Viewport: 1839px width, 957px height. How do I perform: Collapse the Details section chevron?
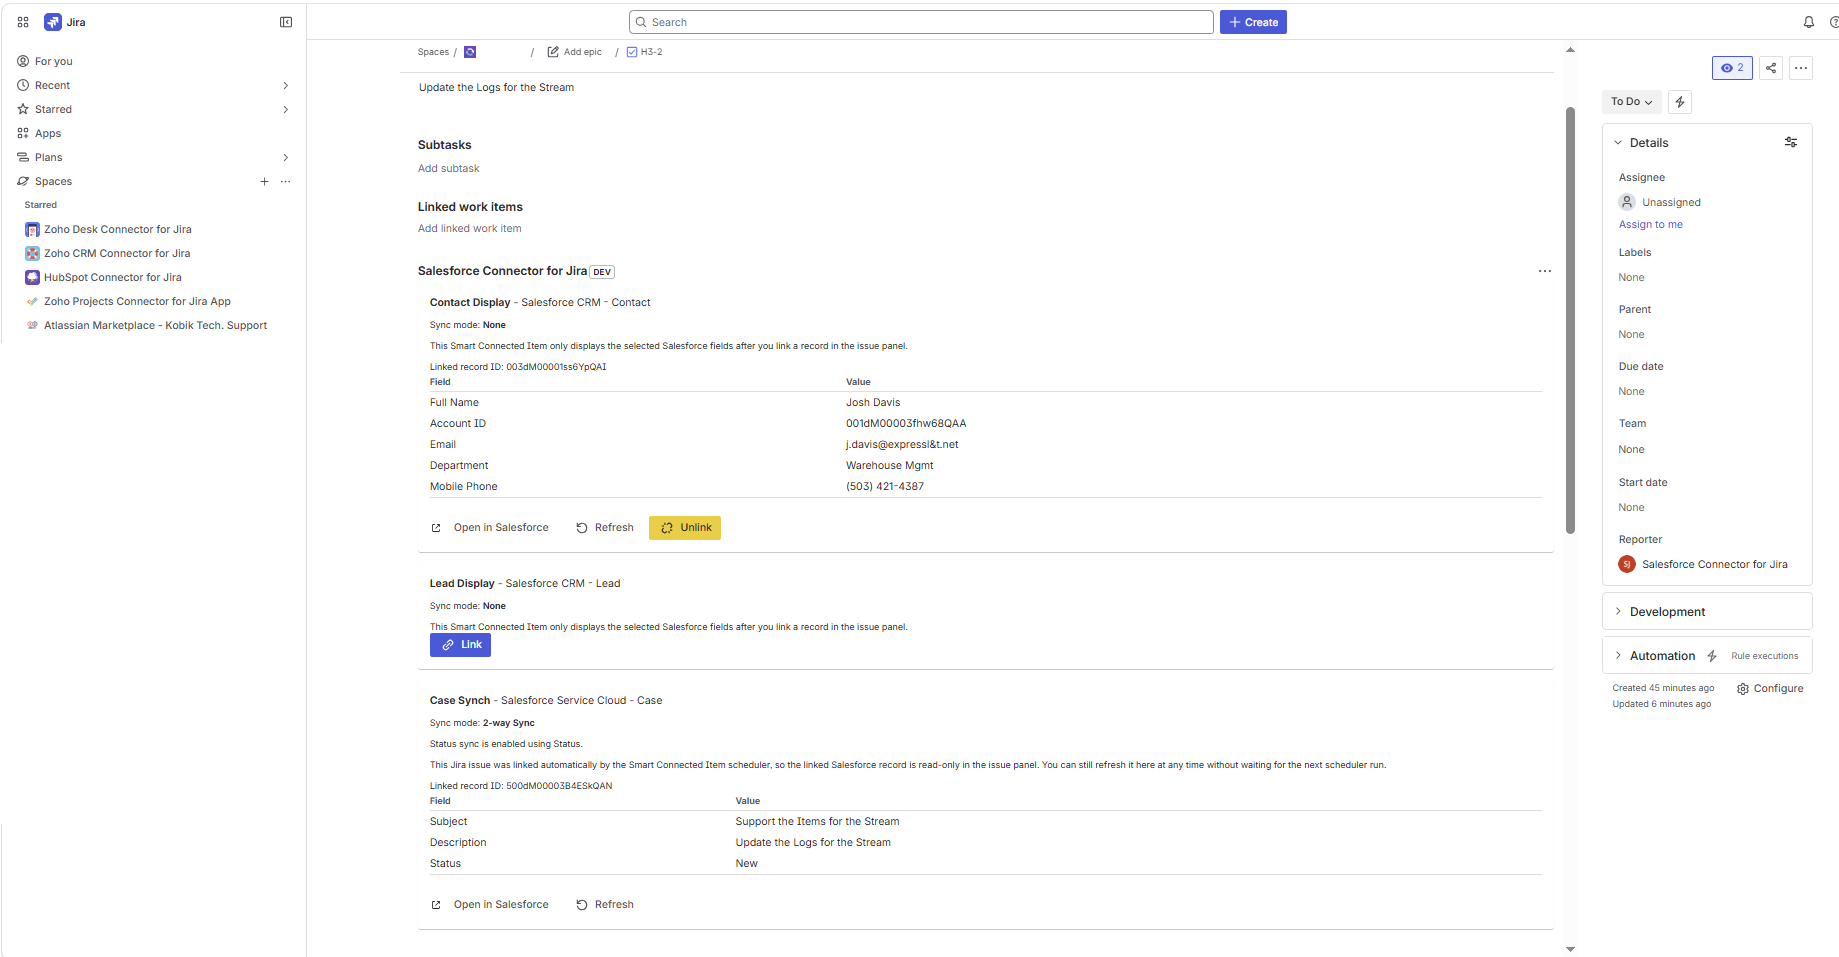click(1618, 143)
